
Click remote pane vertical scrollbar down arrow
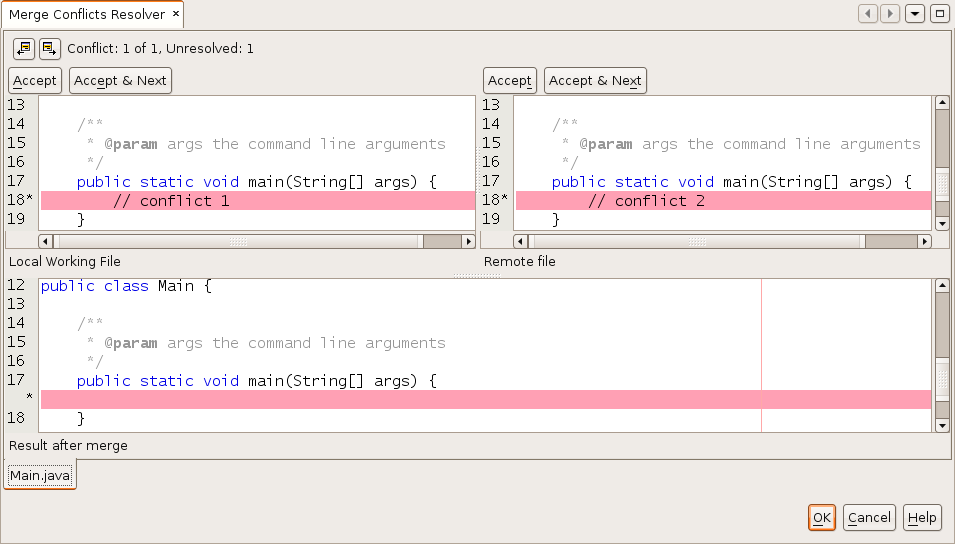pyautogui.click(x=942, y=224)
